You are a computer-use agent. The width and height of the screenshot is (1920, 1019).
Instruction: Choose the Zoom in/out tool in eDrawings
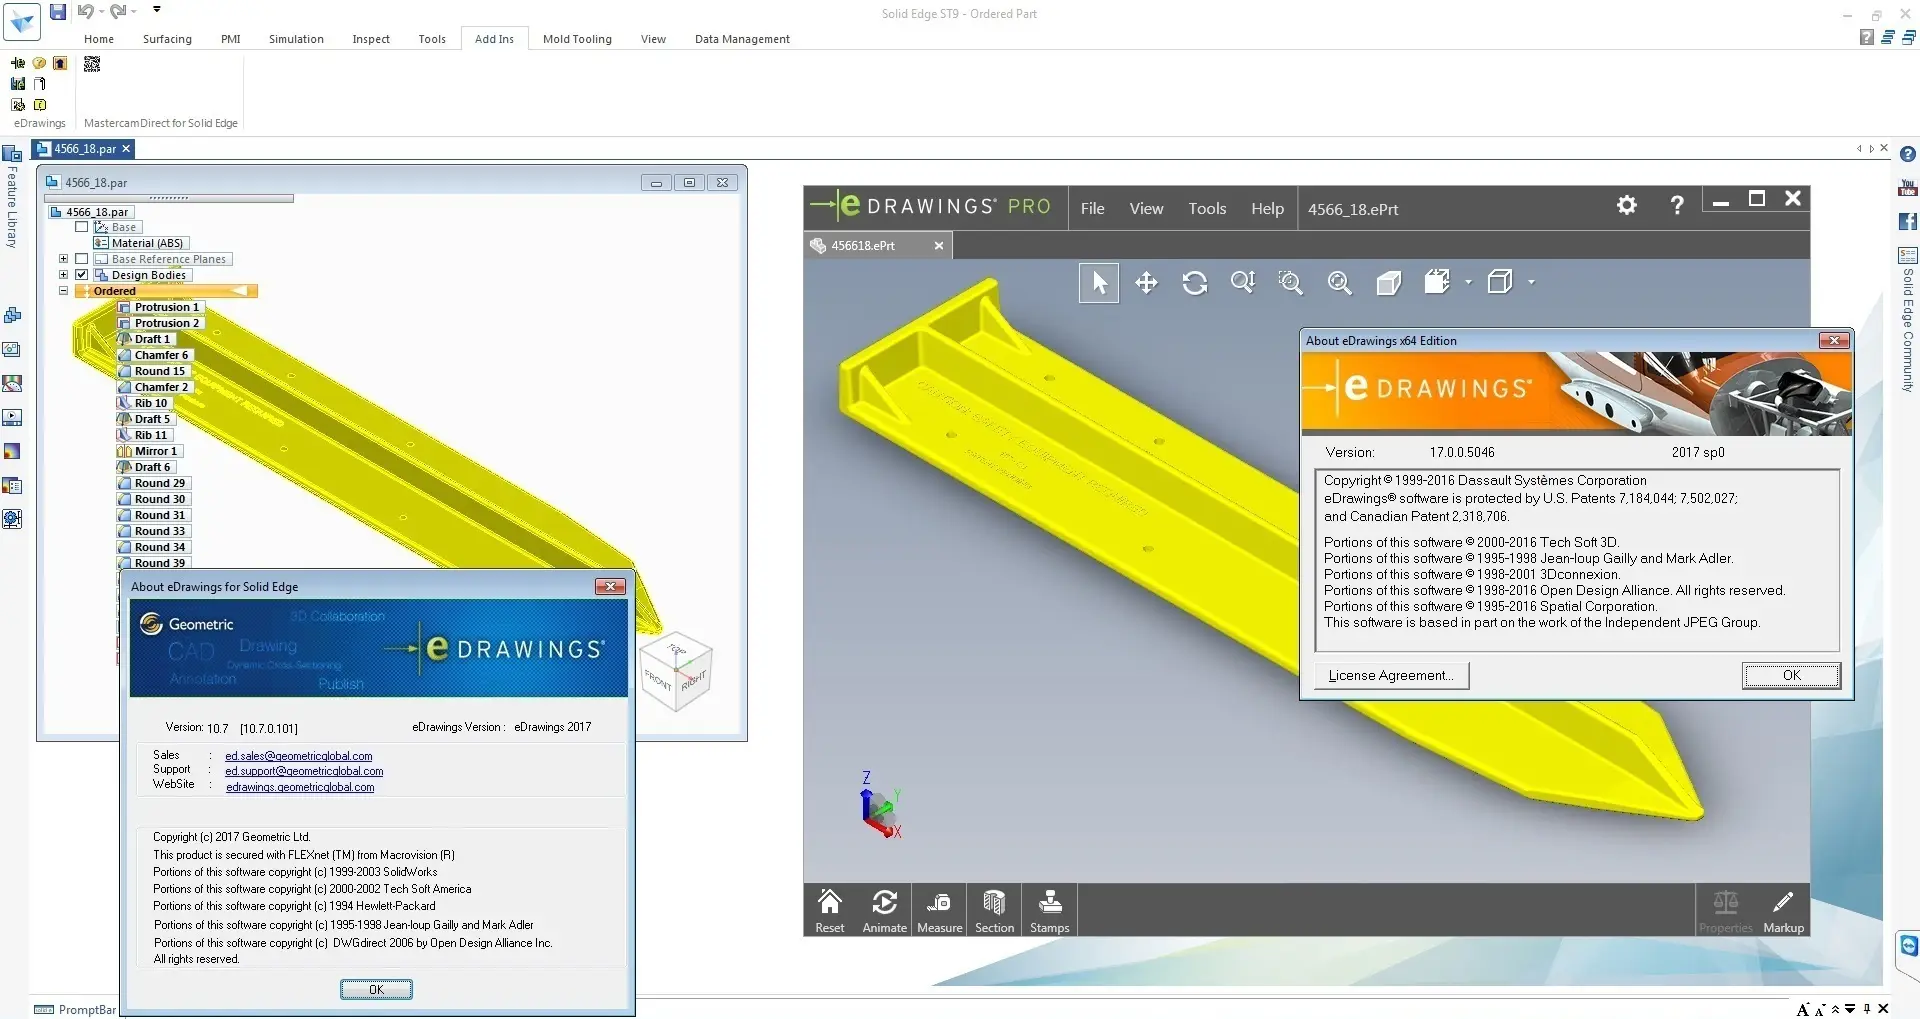(x=1243, y=283)
